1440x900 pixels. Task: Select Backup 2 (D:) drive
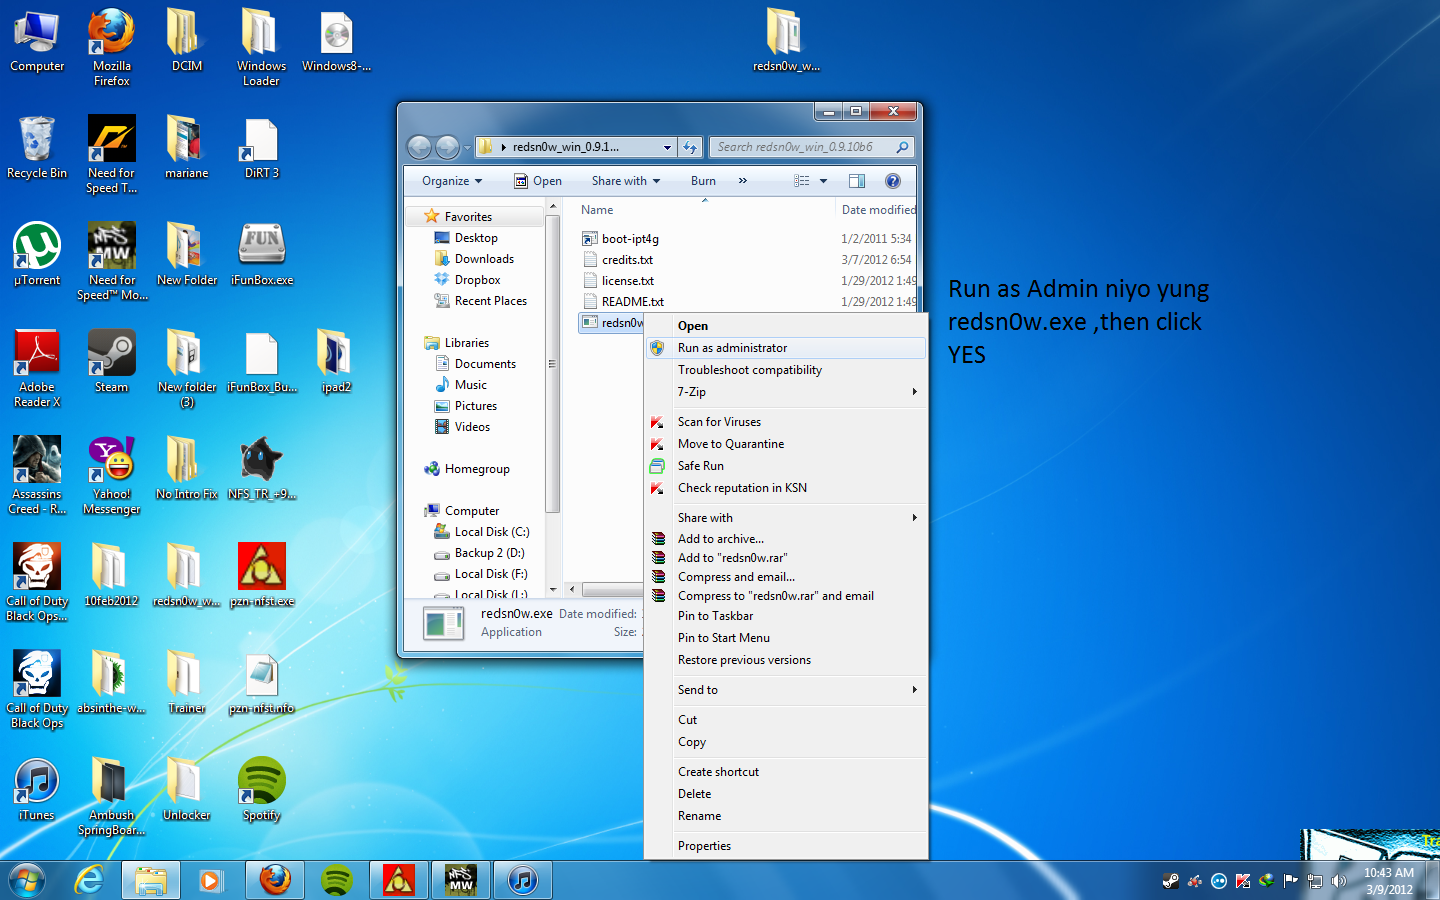489,553
